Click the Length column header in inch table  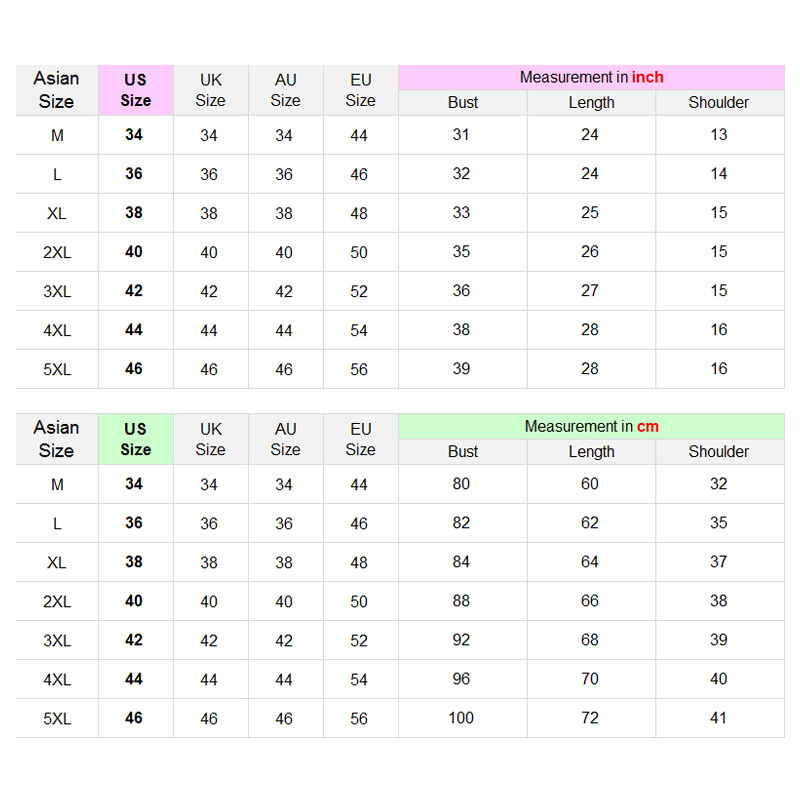[591, 103]
